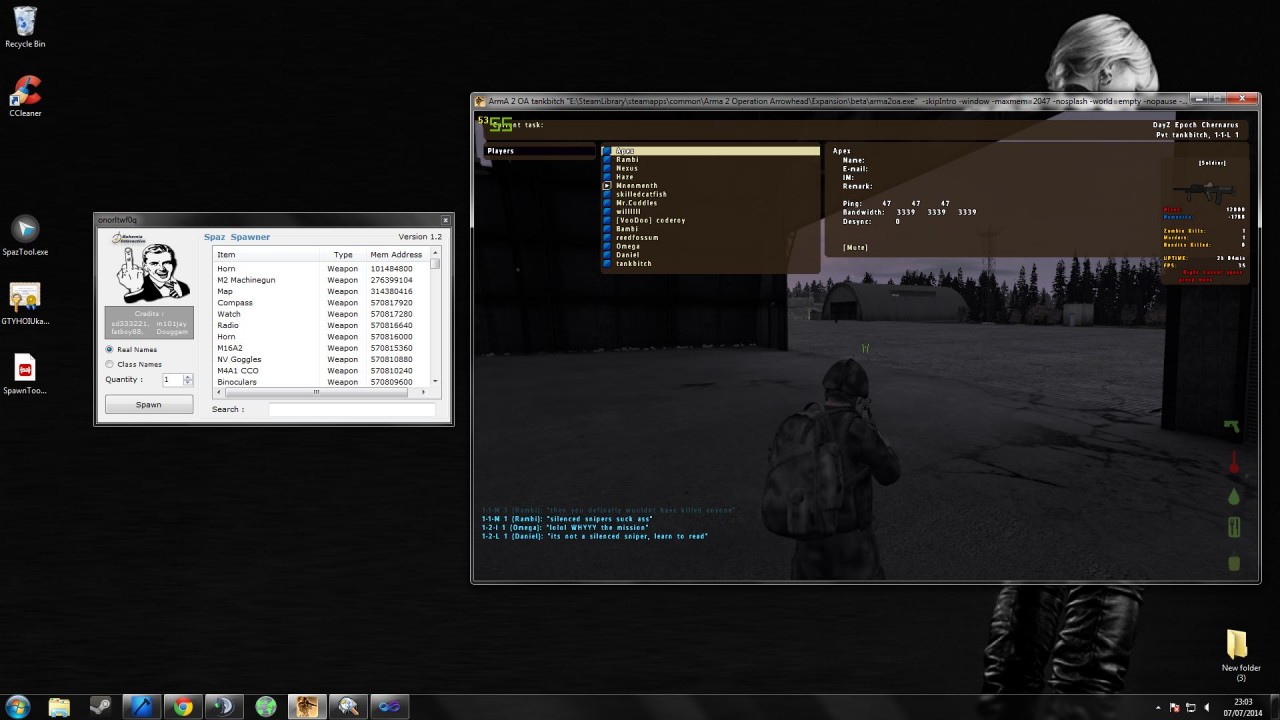Screen dimensions: 1280x720
Task: Sort by the Mem Address column header
Action: point(397,255)
